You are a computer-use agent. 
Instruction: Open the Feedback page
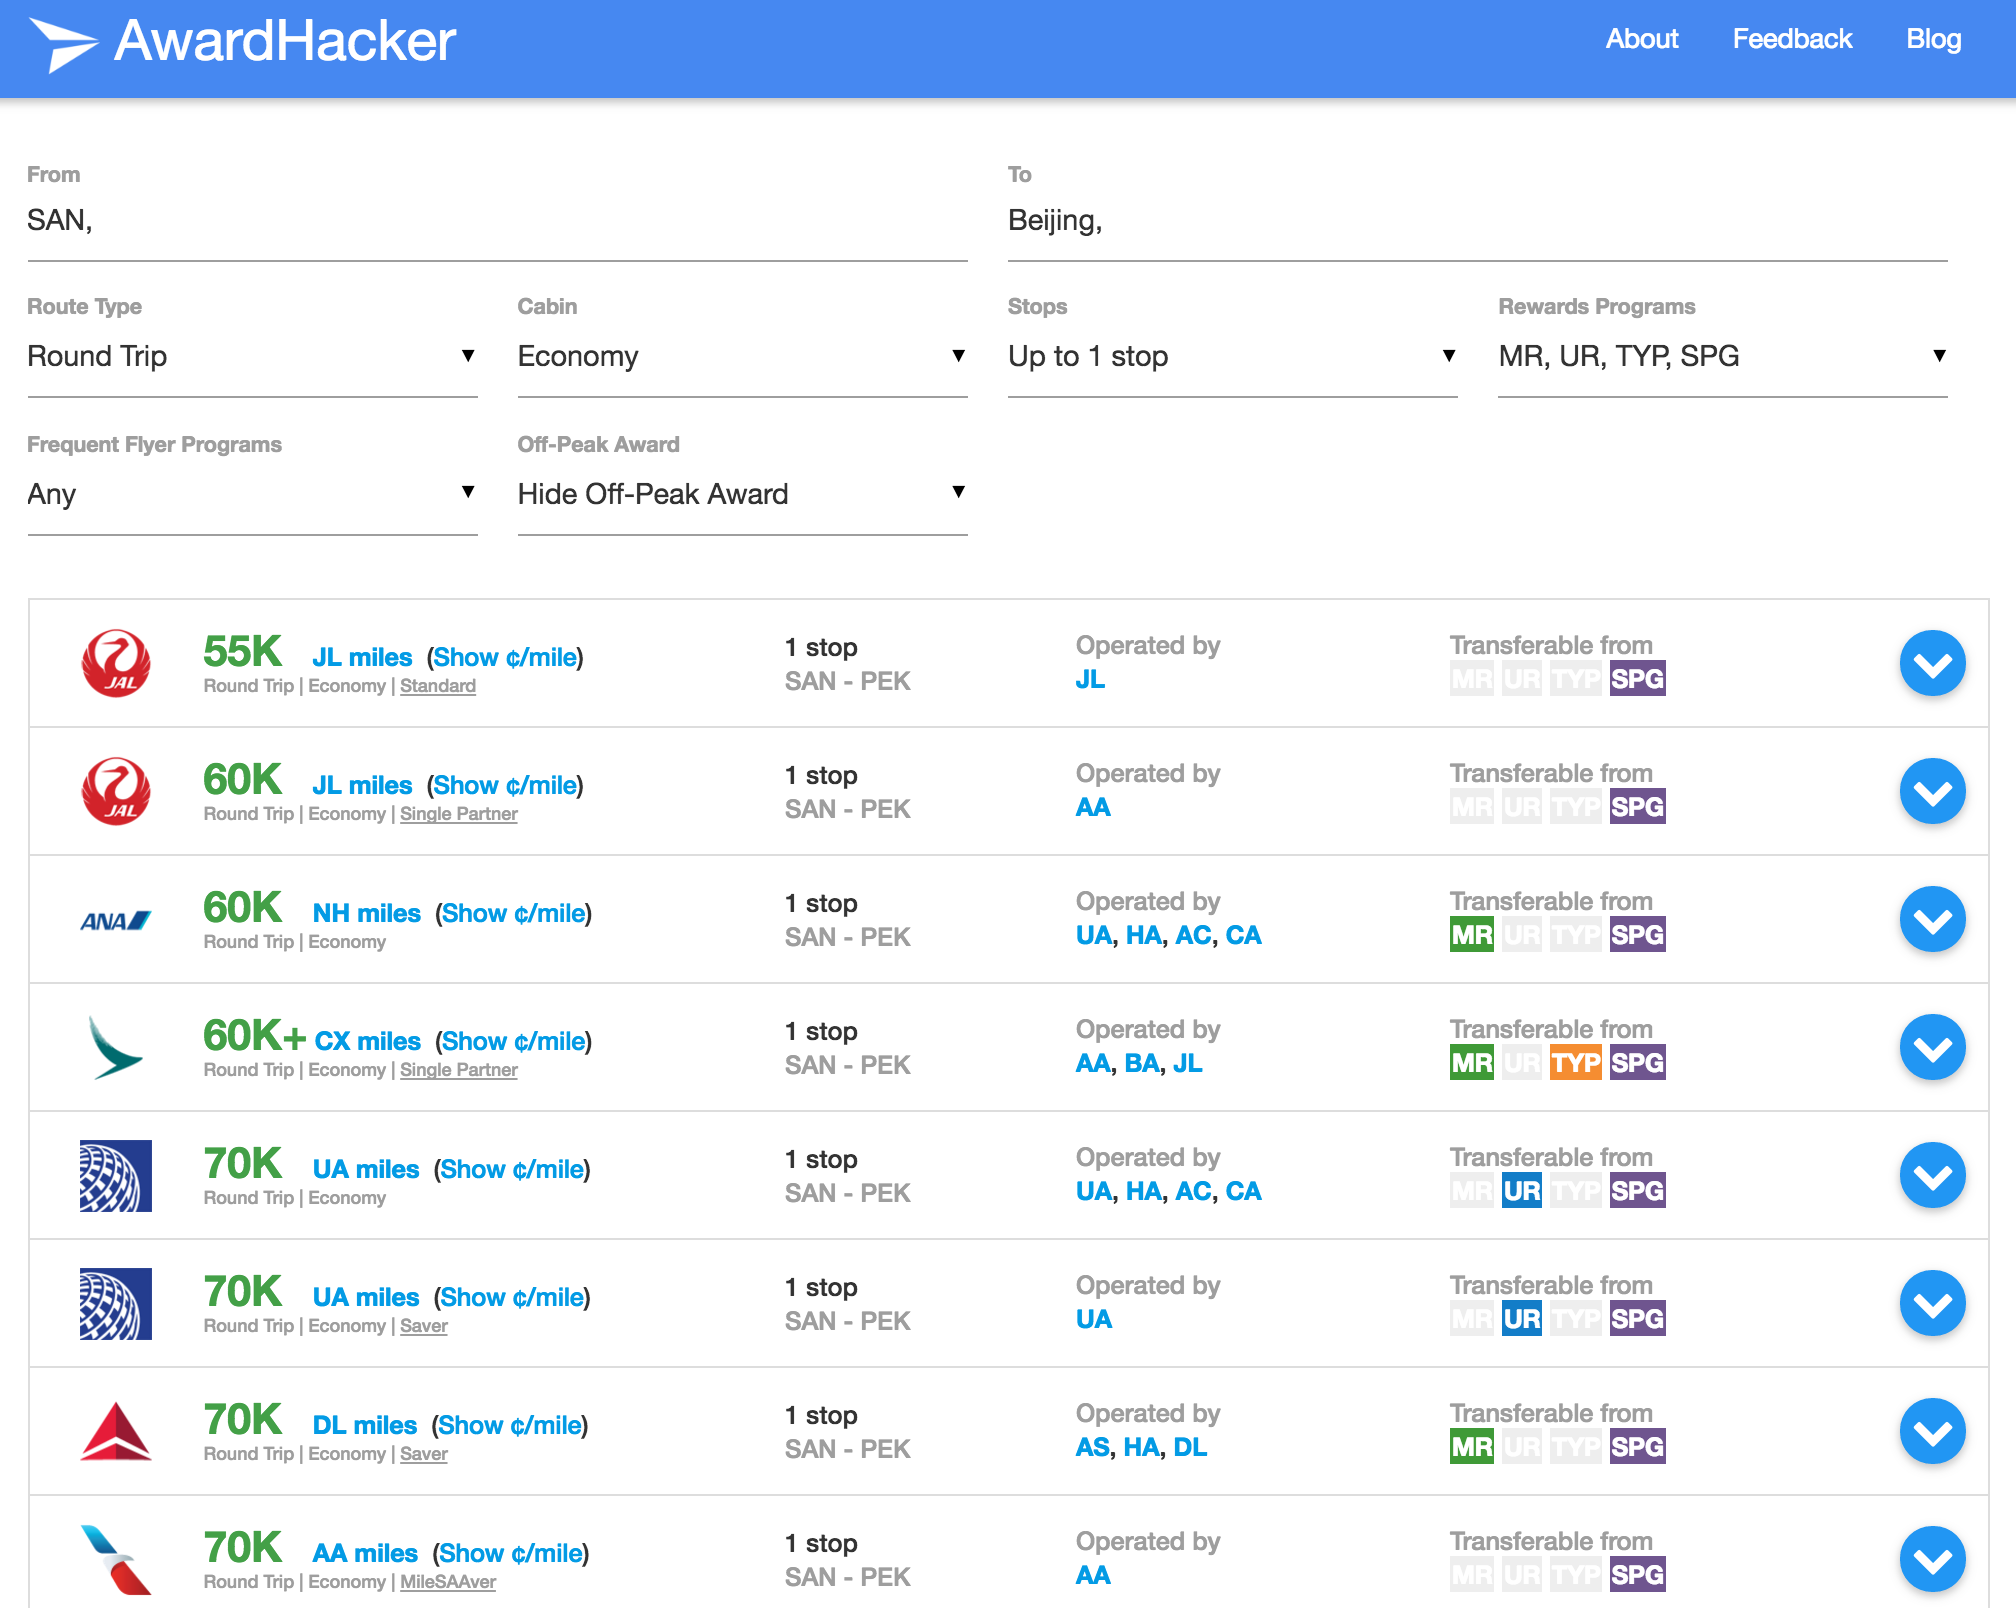coord(1792,39)
